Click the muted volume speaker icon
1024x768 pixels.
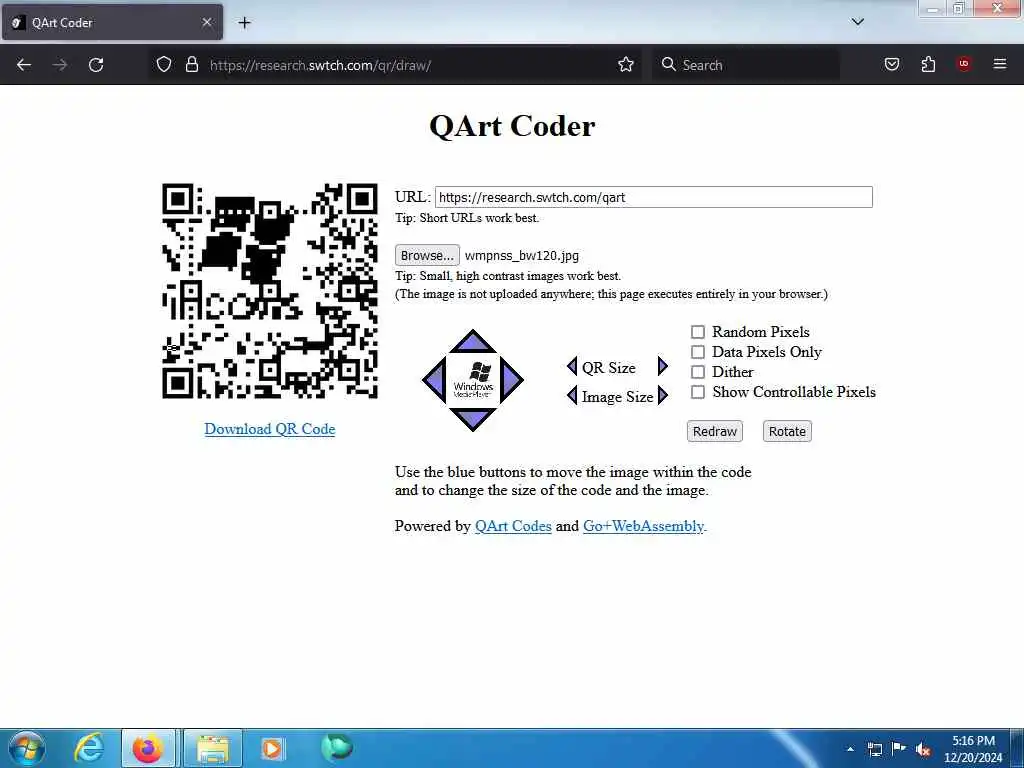923,750
